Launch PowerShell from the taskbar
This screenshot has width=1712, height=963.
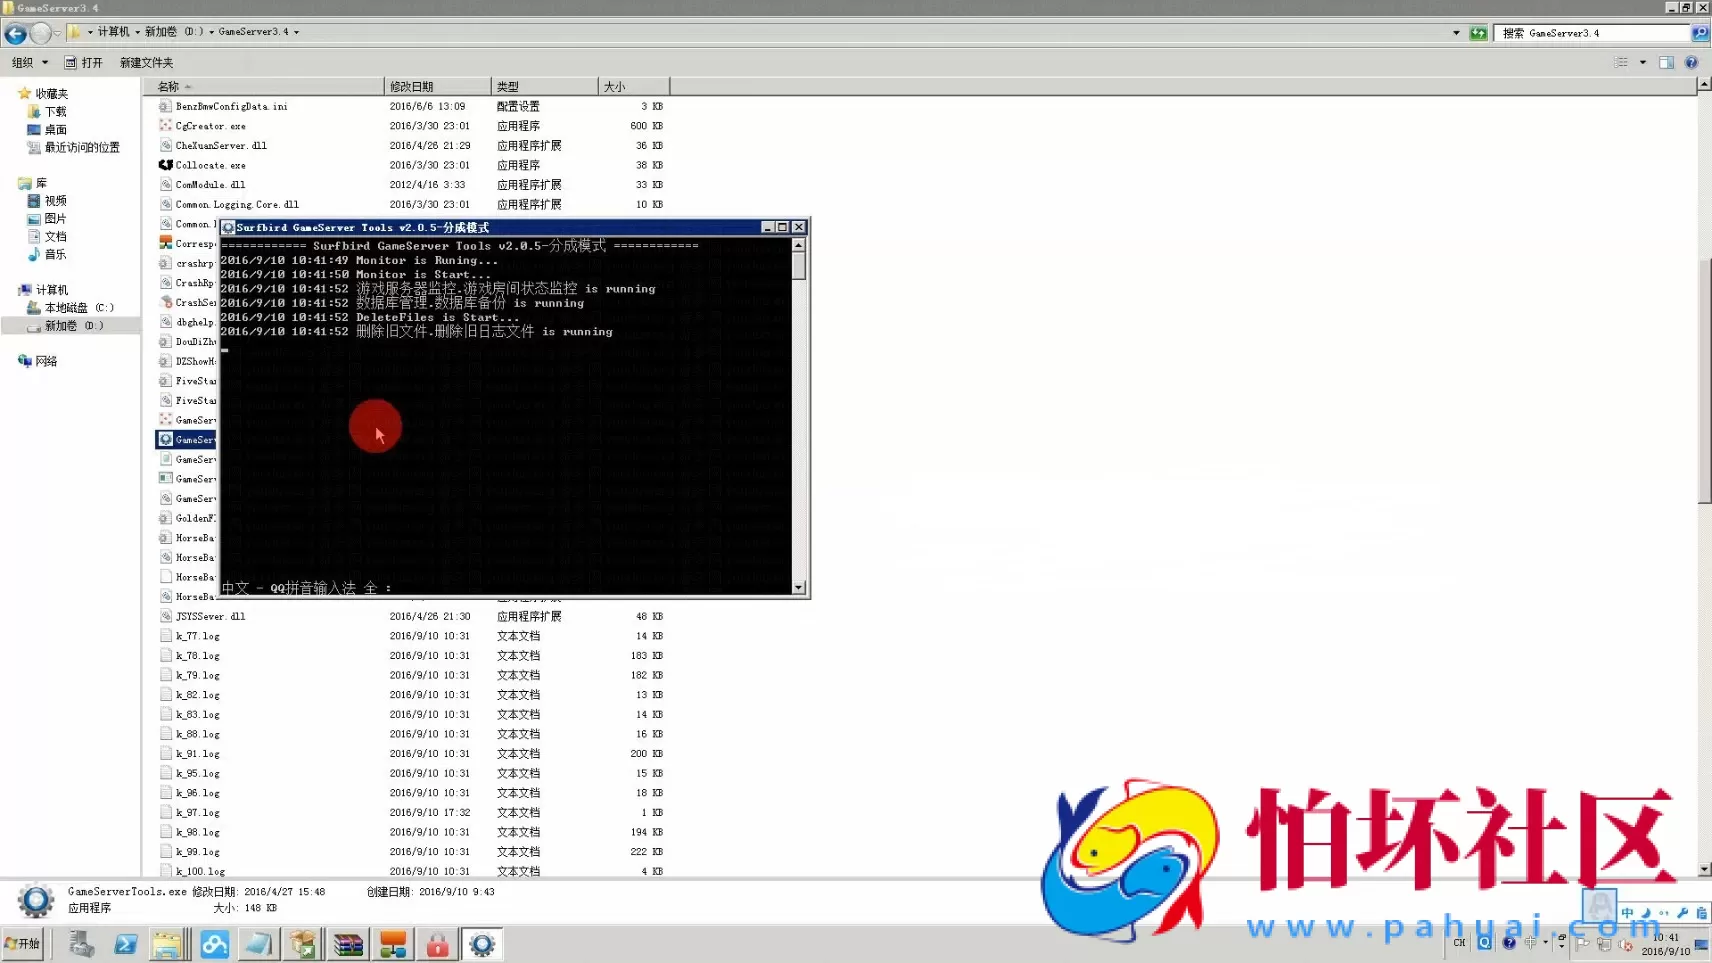(125, 944)
